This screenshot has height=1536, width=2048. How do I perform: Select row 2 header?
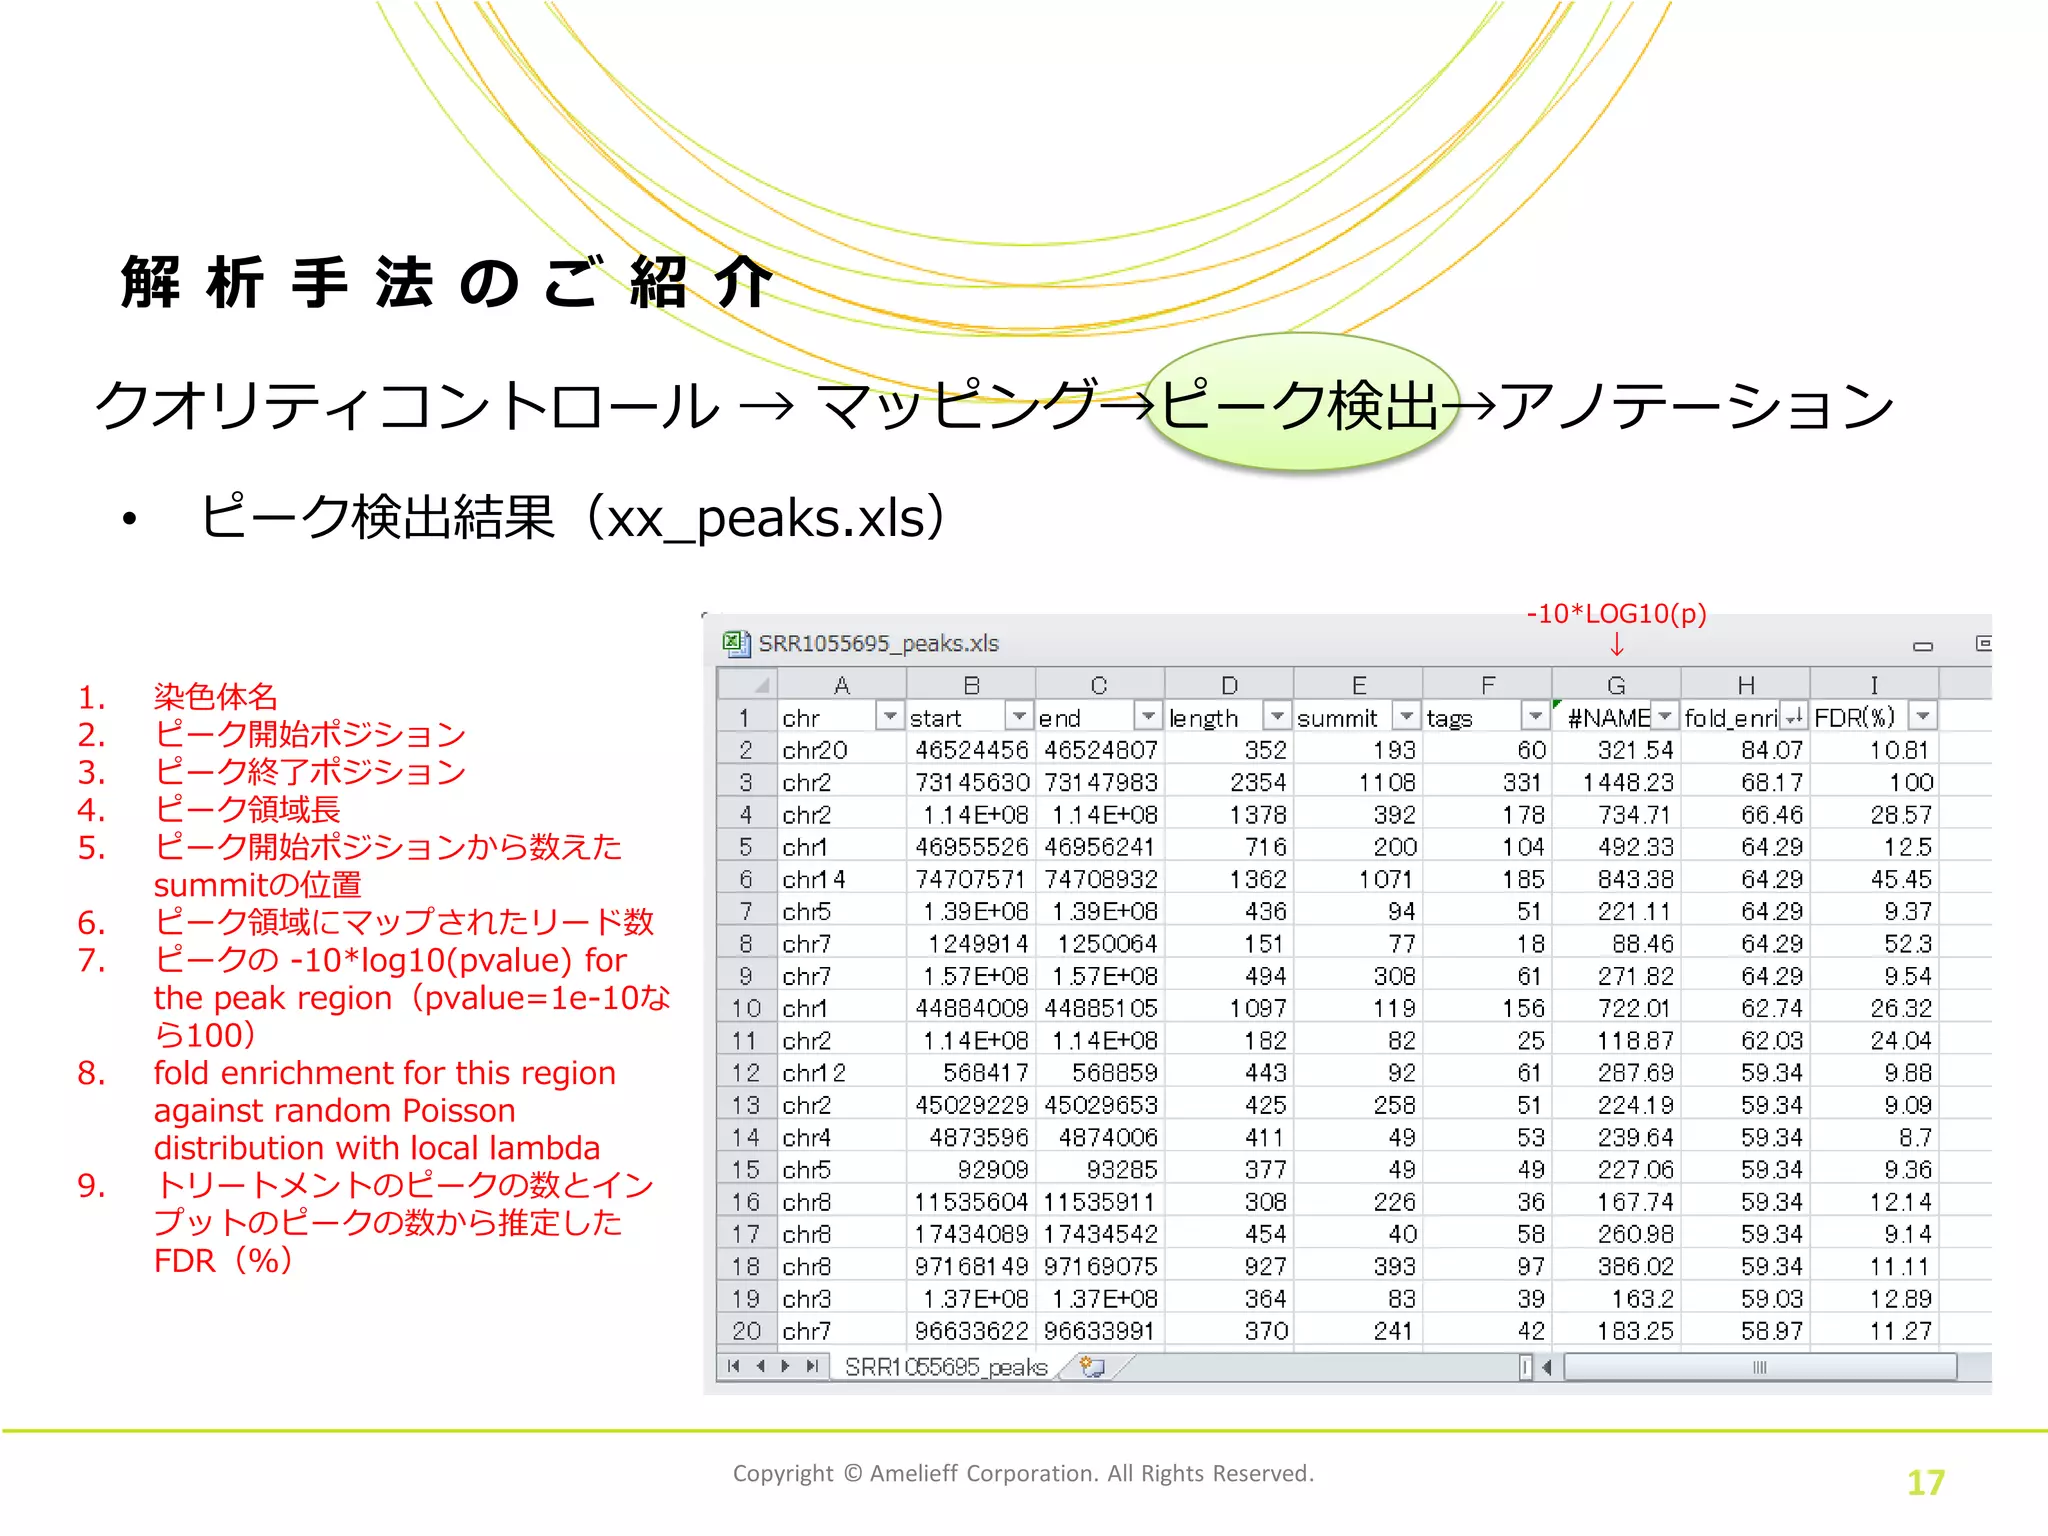(746, 750)
